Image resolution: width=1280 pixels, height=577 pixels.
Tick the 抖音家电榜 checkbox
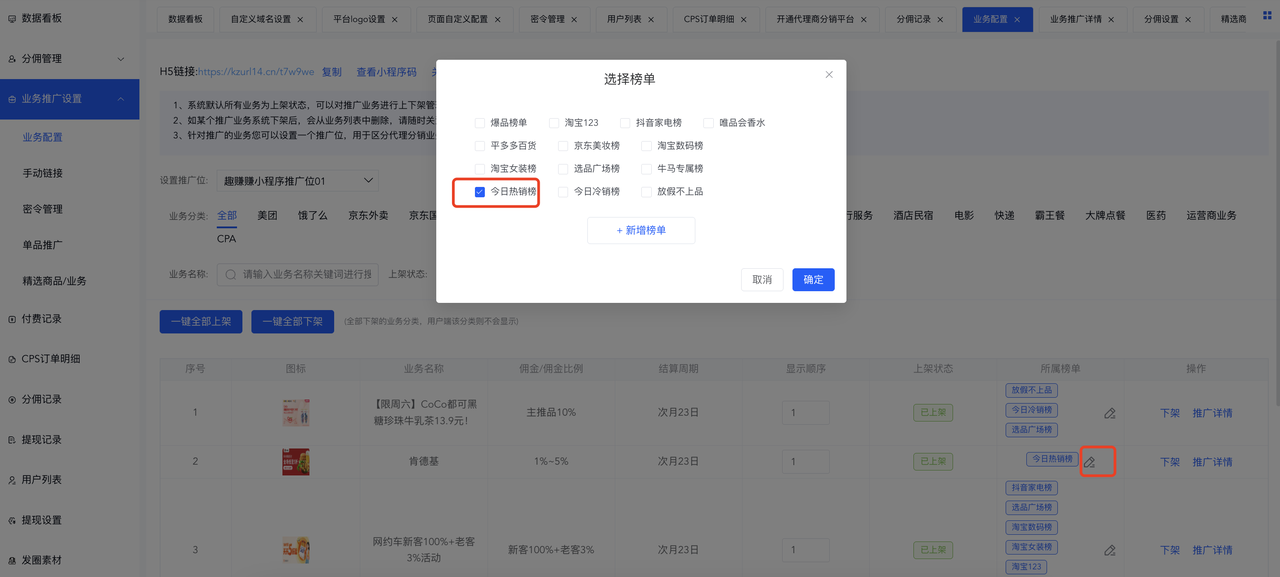625,123
